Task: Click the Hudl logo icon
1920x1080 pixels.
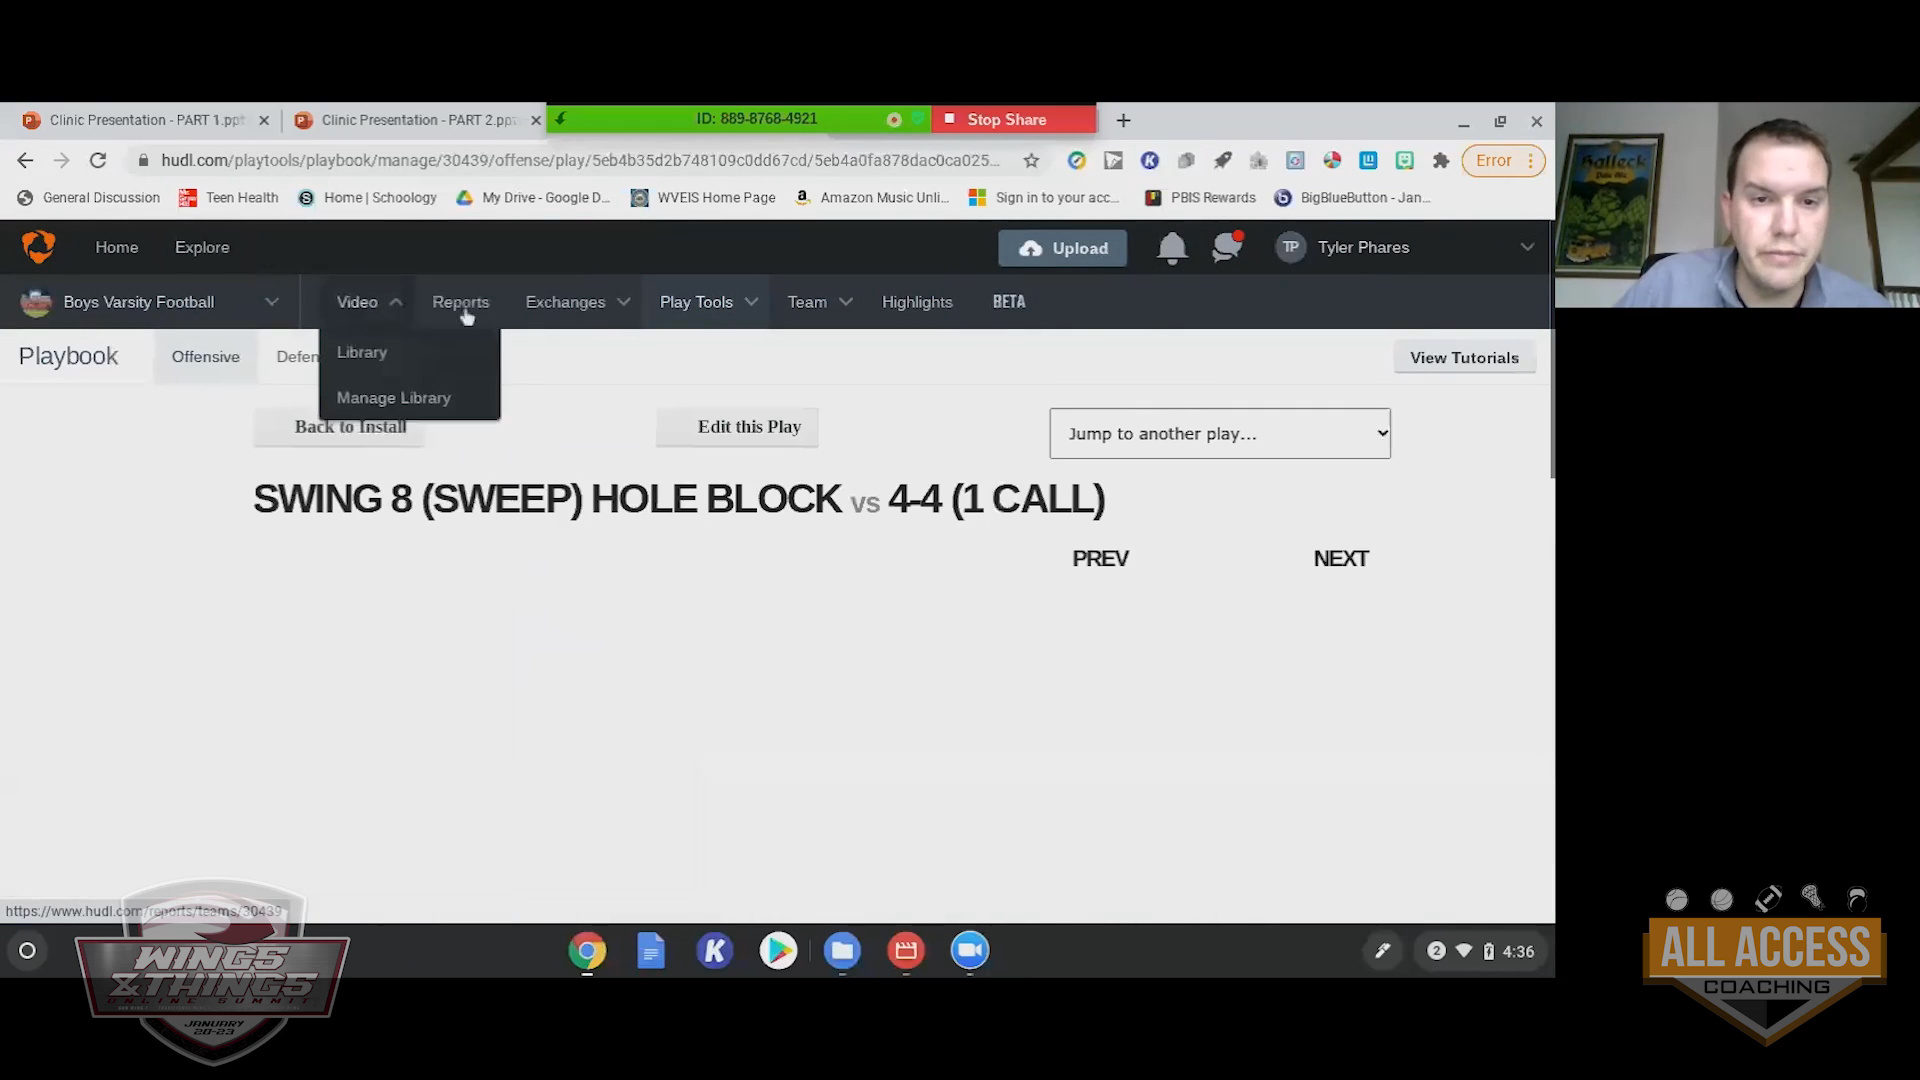Action: click(38, 247)
